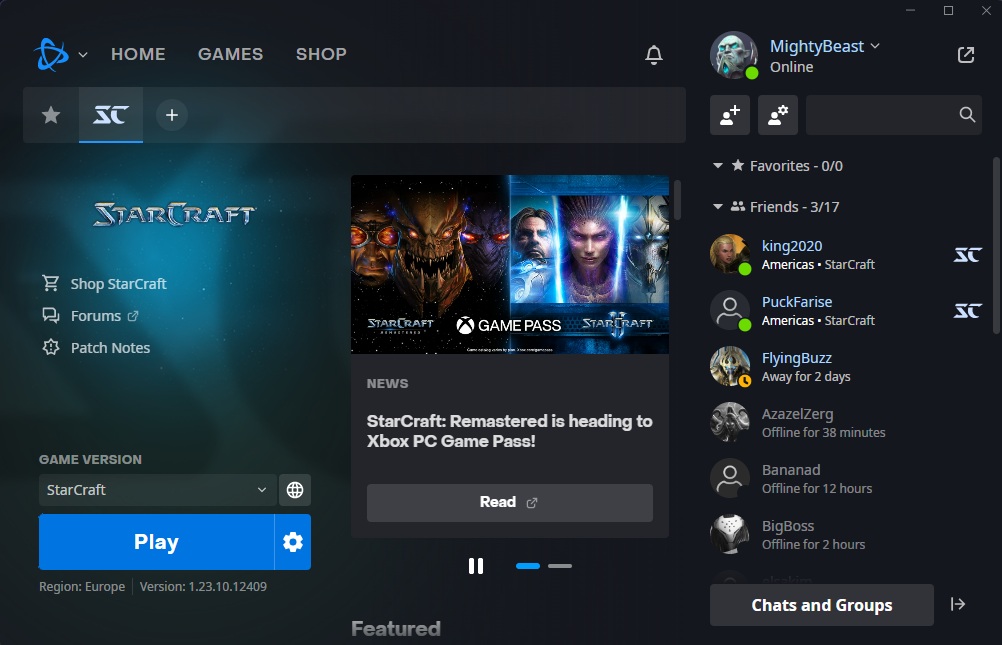Open AzazelZerg friend entry
Viewport: 1002px width, 645px height.
click(846, 423)
